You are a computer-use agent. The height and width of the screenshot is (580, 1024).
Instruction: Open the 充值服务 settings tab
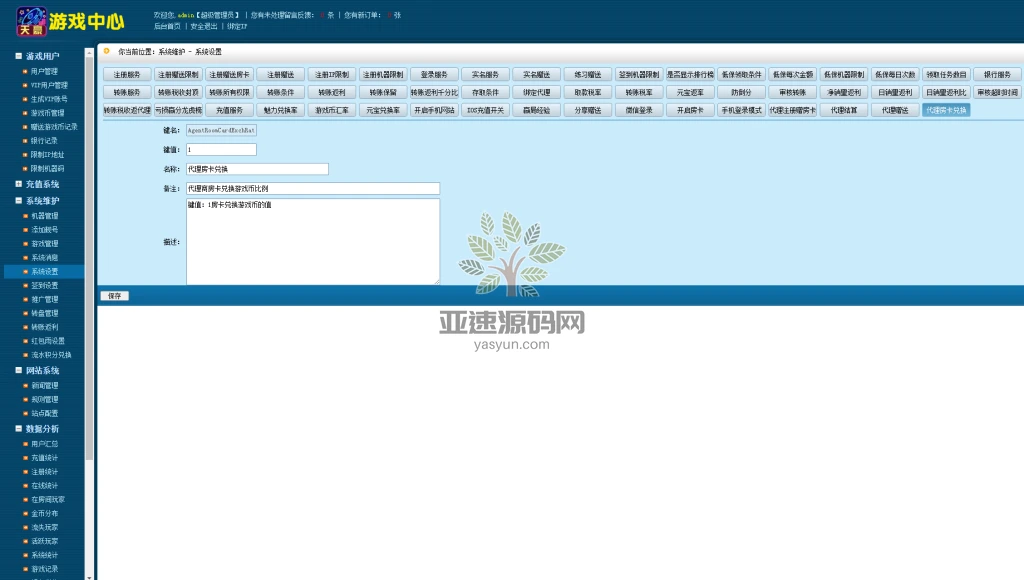[x=229, y=110]
